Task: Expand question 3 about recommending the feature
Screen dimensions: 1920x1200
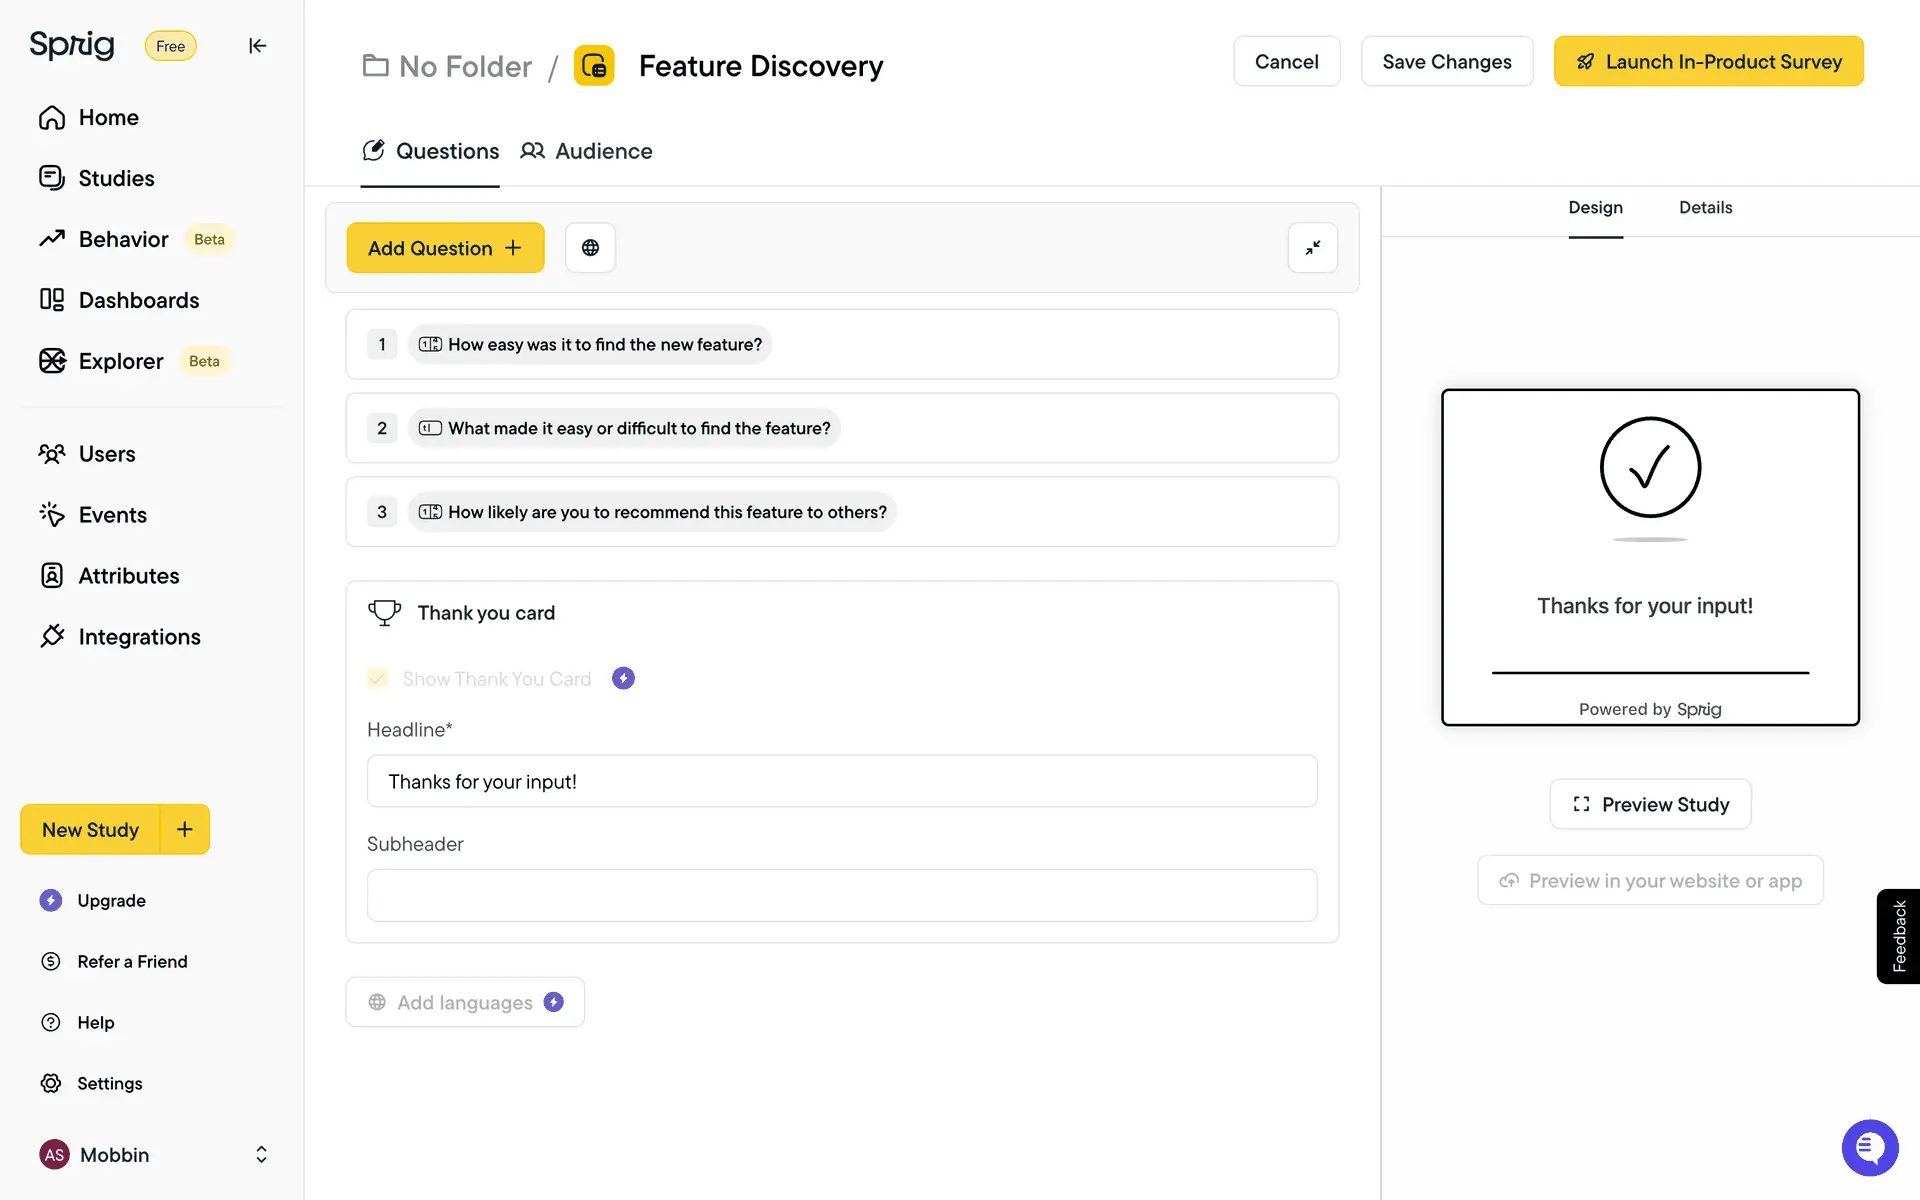Action: (x=666, y=512)
